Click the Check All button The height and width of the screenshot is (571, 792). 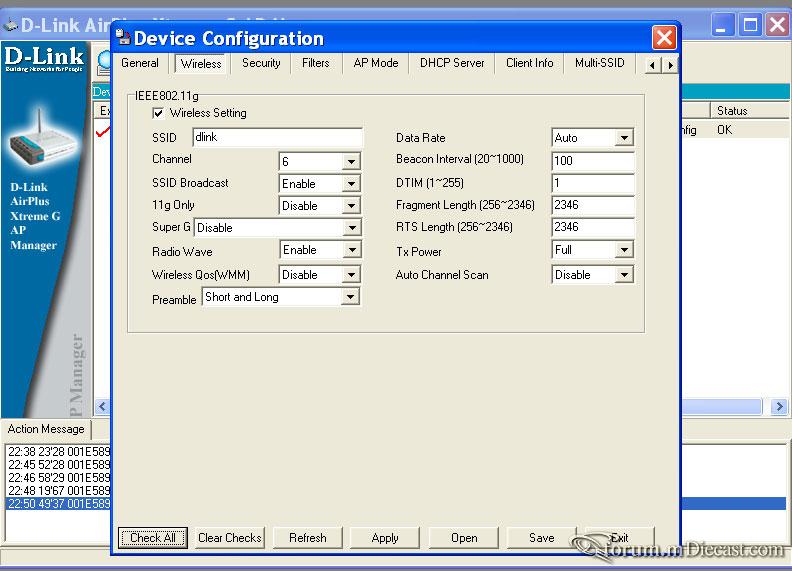point(153,538)
